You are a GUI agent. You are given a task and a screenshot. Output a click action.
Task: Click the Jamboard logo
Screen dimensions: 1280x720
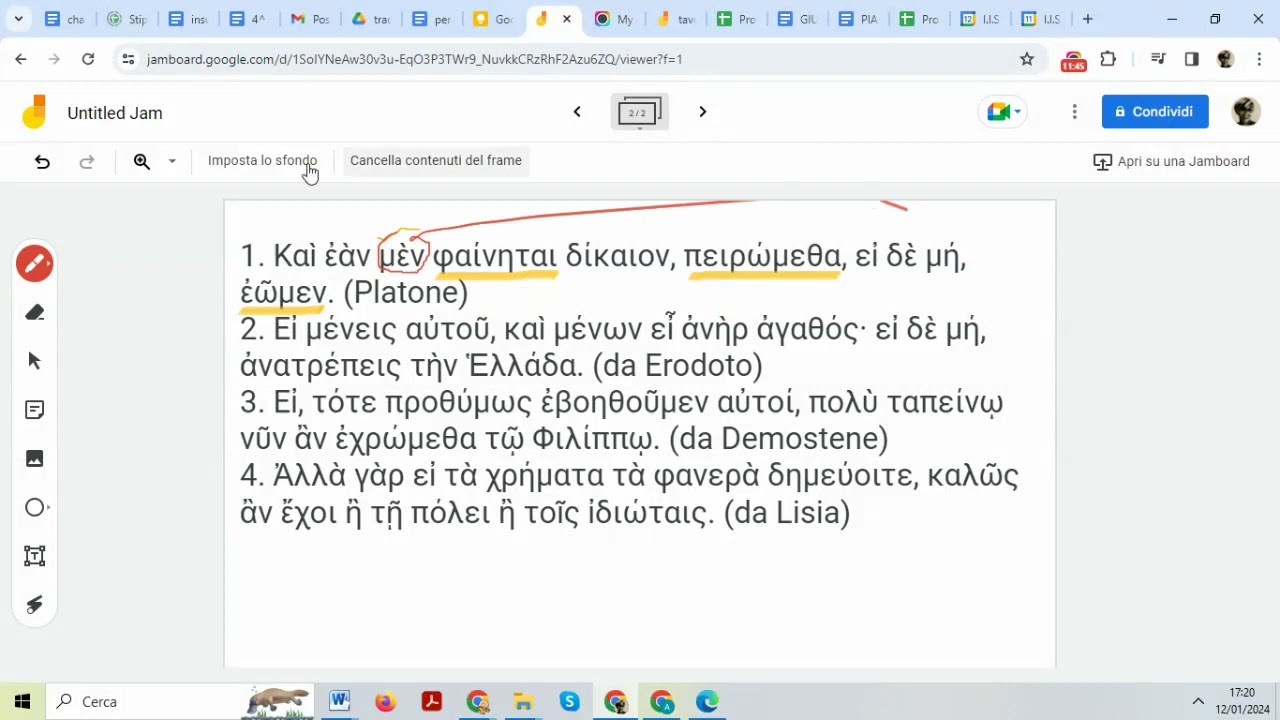pyautogui.click(x=35, y=112)
